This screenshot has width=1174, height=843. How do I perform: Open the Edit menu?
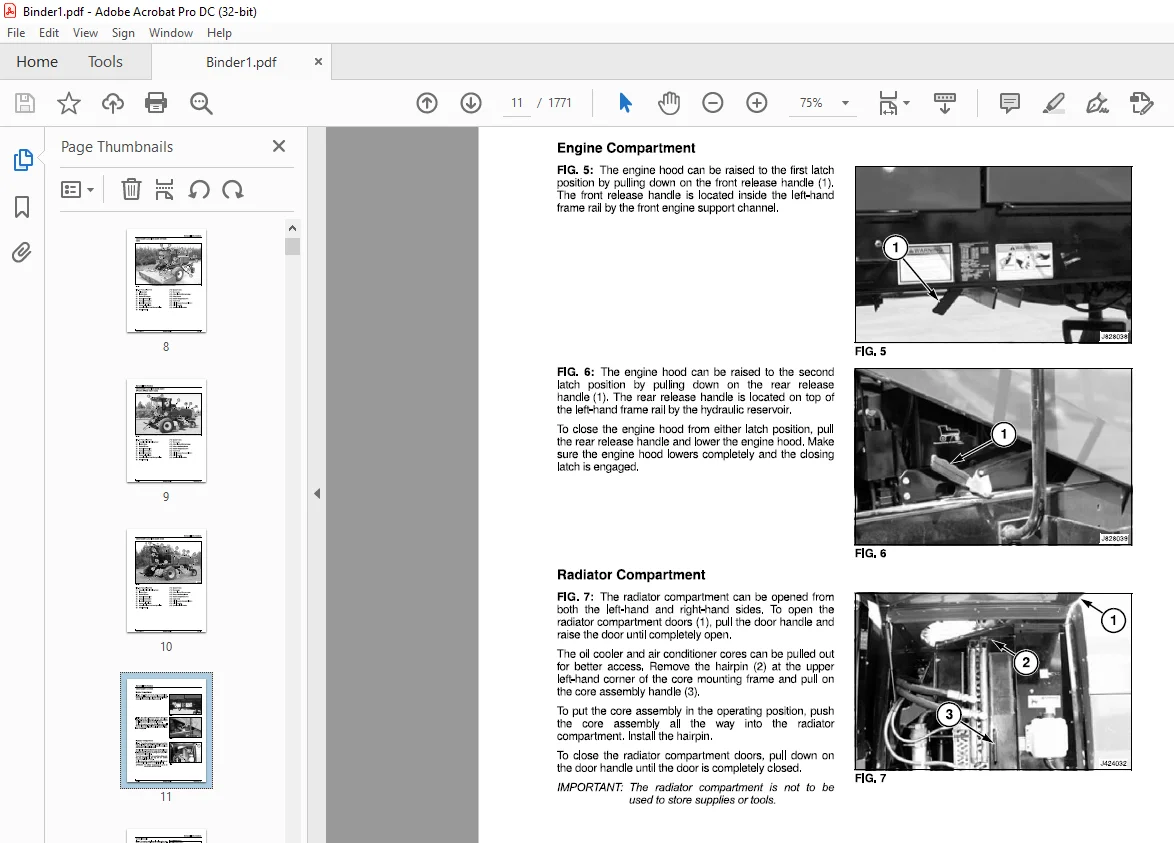[x=49, y=33]
